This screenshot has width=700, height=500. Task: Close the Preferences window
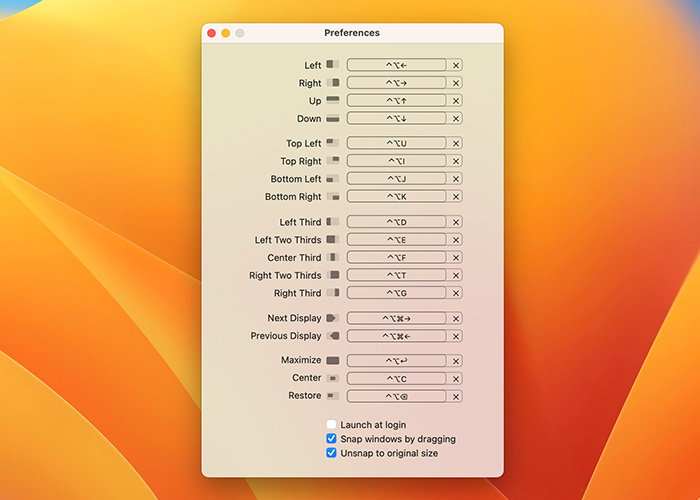[212, 33]
